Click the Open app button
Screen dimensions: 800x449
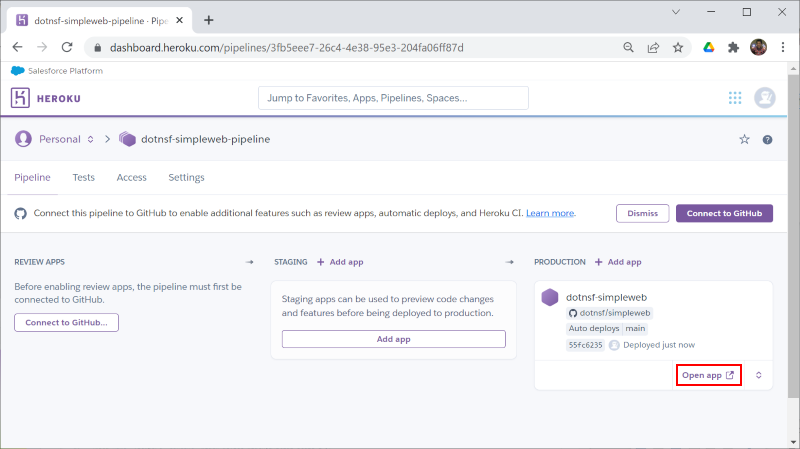(x=708, y=375)
